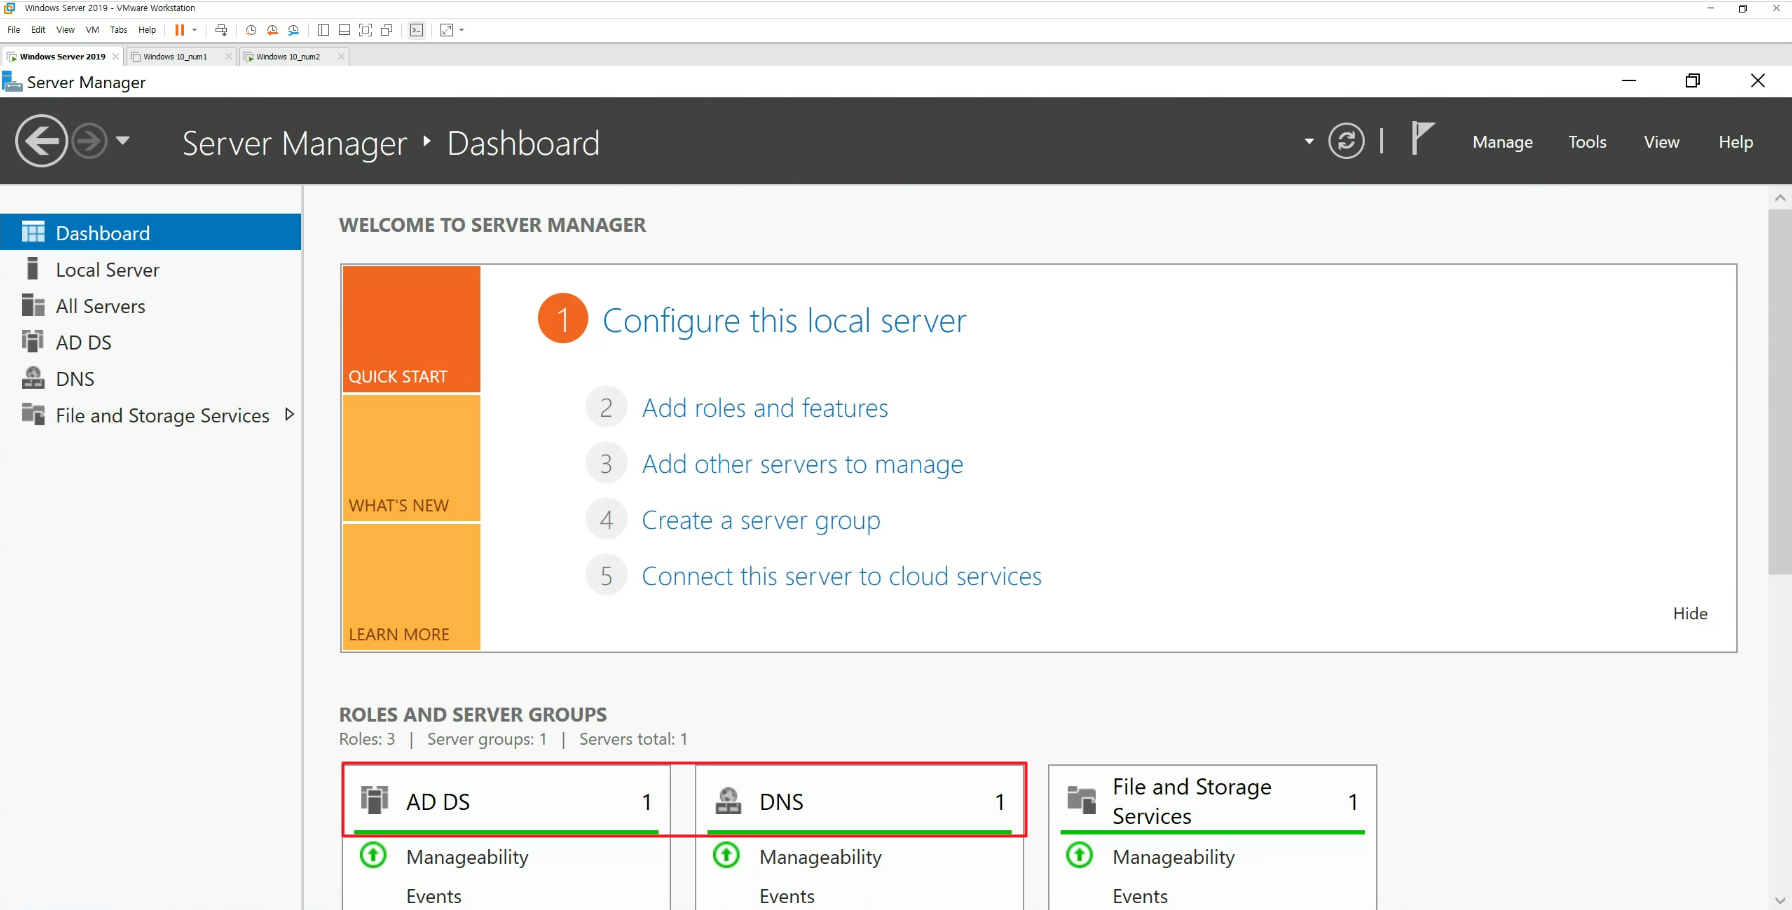Open the stretch display options dropdown arrow
Image resolution: width=1792 pixels, height=910 pixels.
pos(461,30)
